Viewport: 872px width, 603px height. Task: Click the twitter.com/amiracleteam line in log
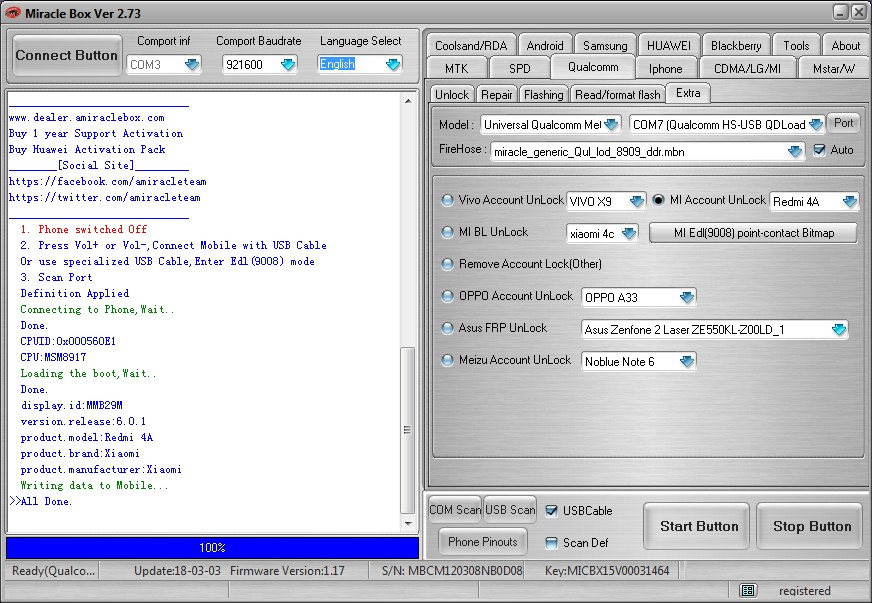pyautogui.click(x=105, y=197)
